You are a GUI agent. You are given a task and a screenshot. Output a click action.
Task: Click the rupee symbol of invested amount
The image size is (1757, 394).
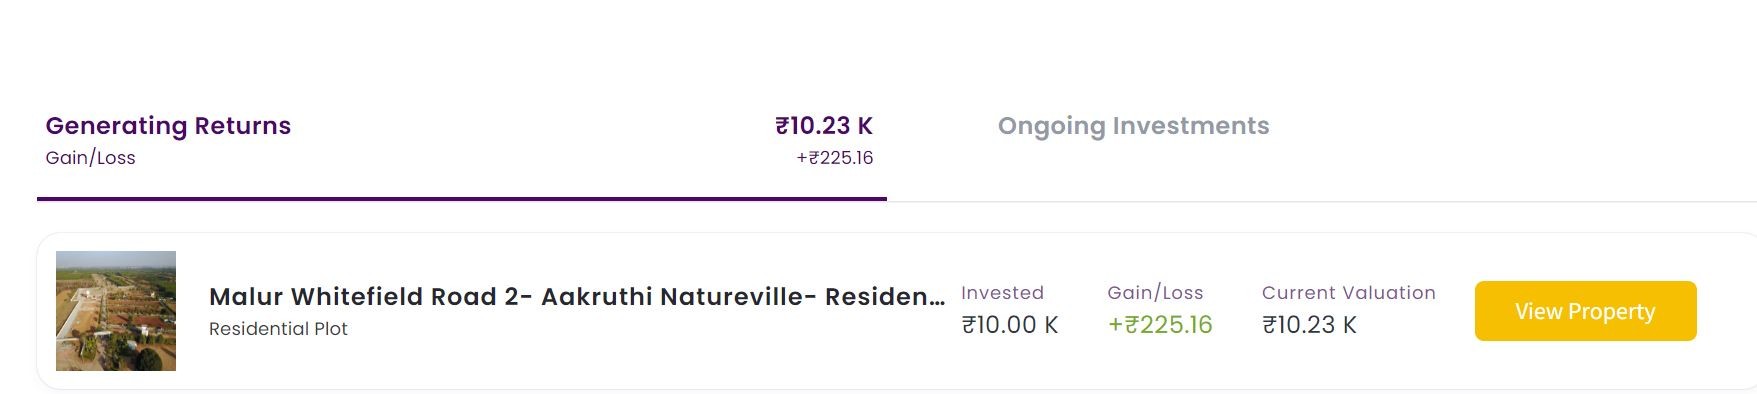pyautogui.click(x=968, y=325)
